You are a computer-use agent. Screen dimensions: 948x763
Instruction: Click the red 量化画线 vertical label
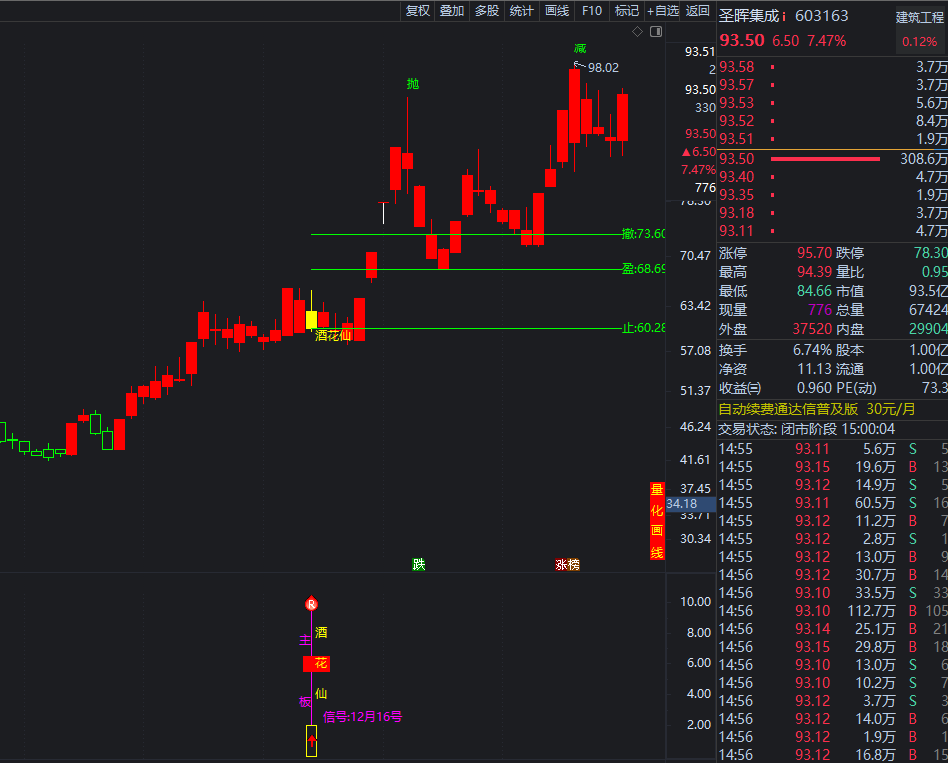(x=657, y=521)
